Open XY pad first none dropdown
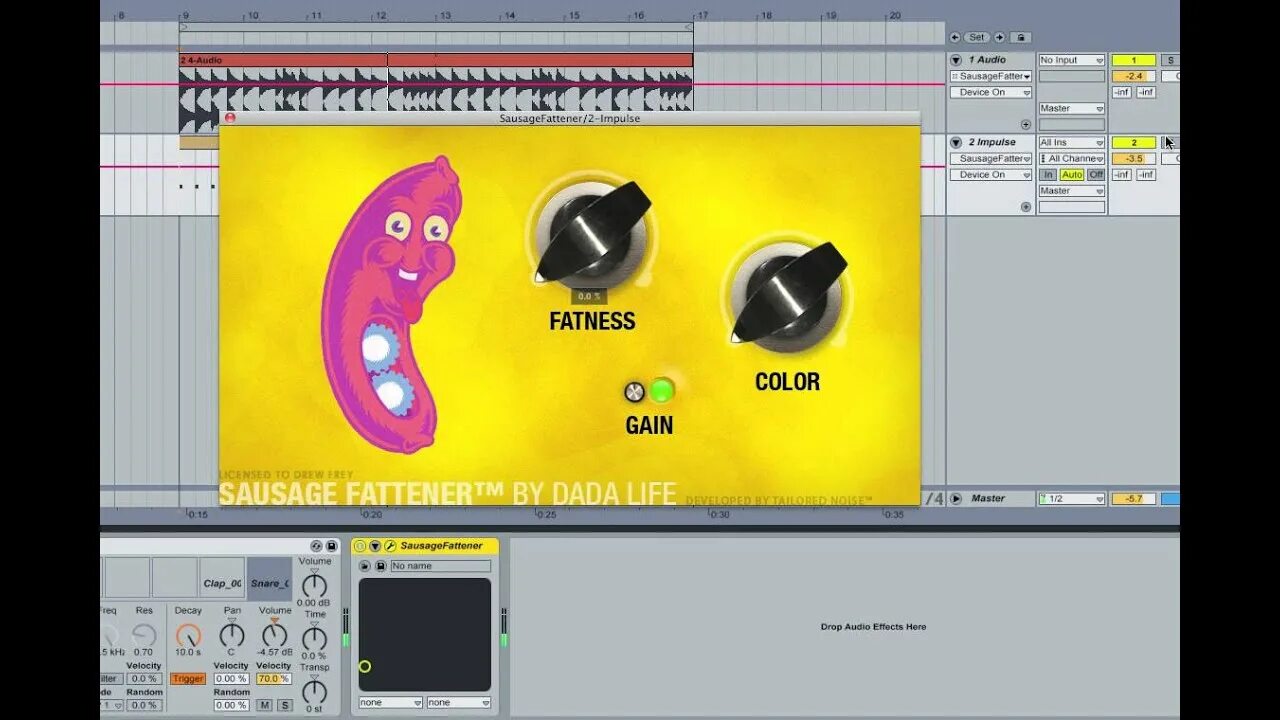 point(390,703)
